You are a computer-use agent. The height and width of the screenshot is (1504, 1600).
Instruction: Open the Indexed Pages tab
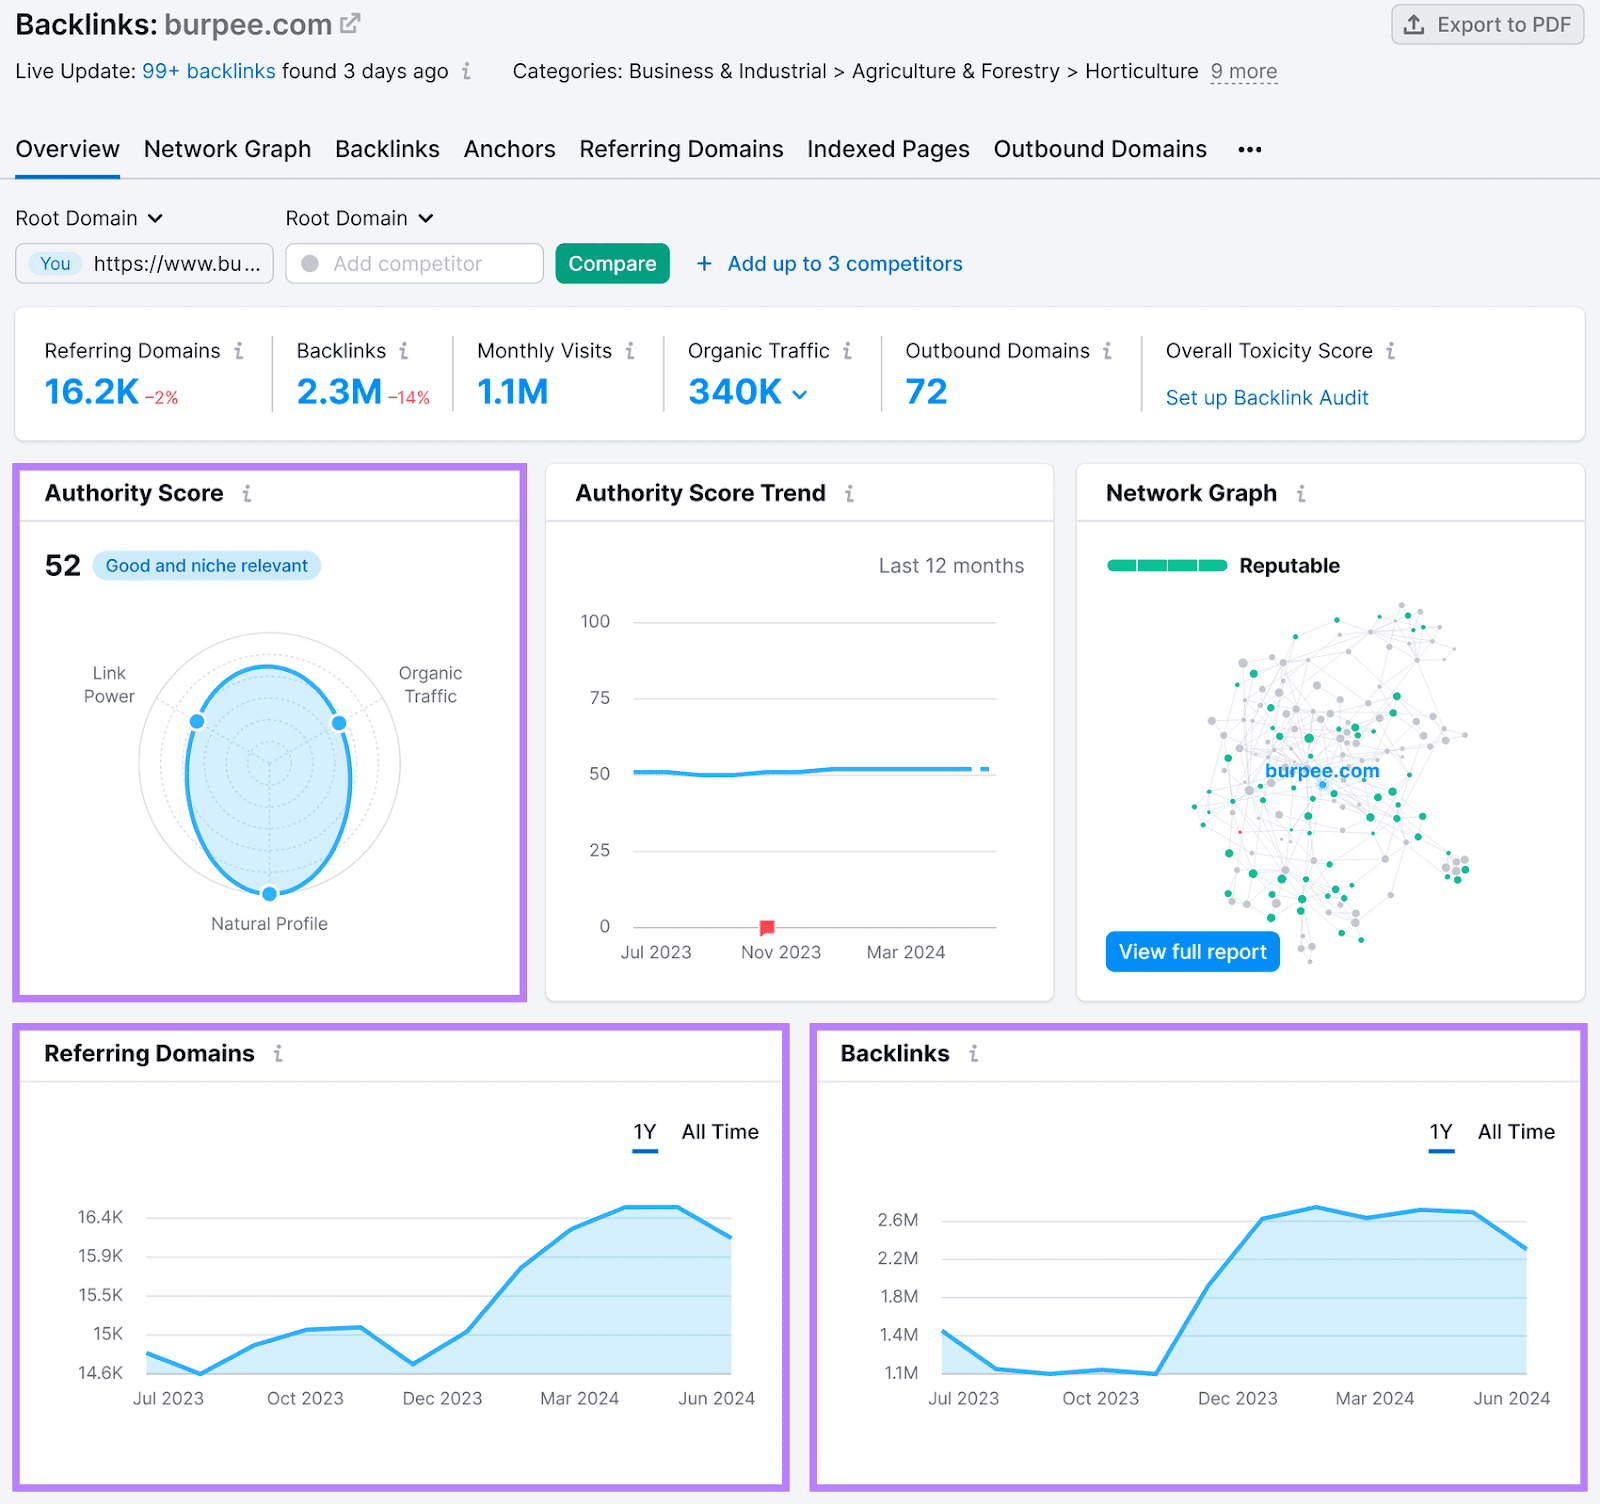pos(888,149)
